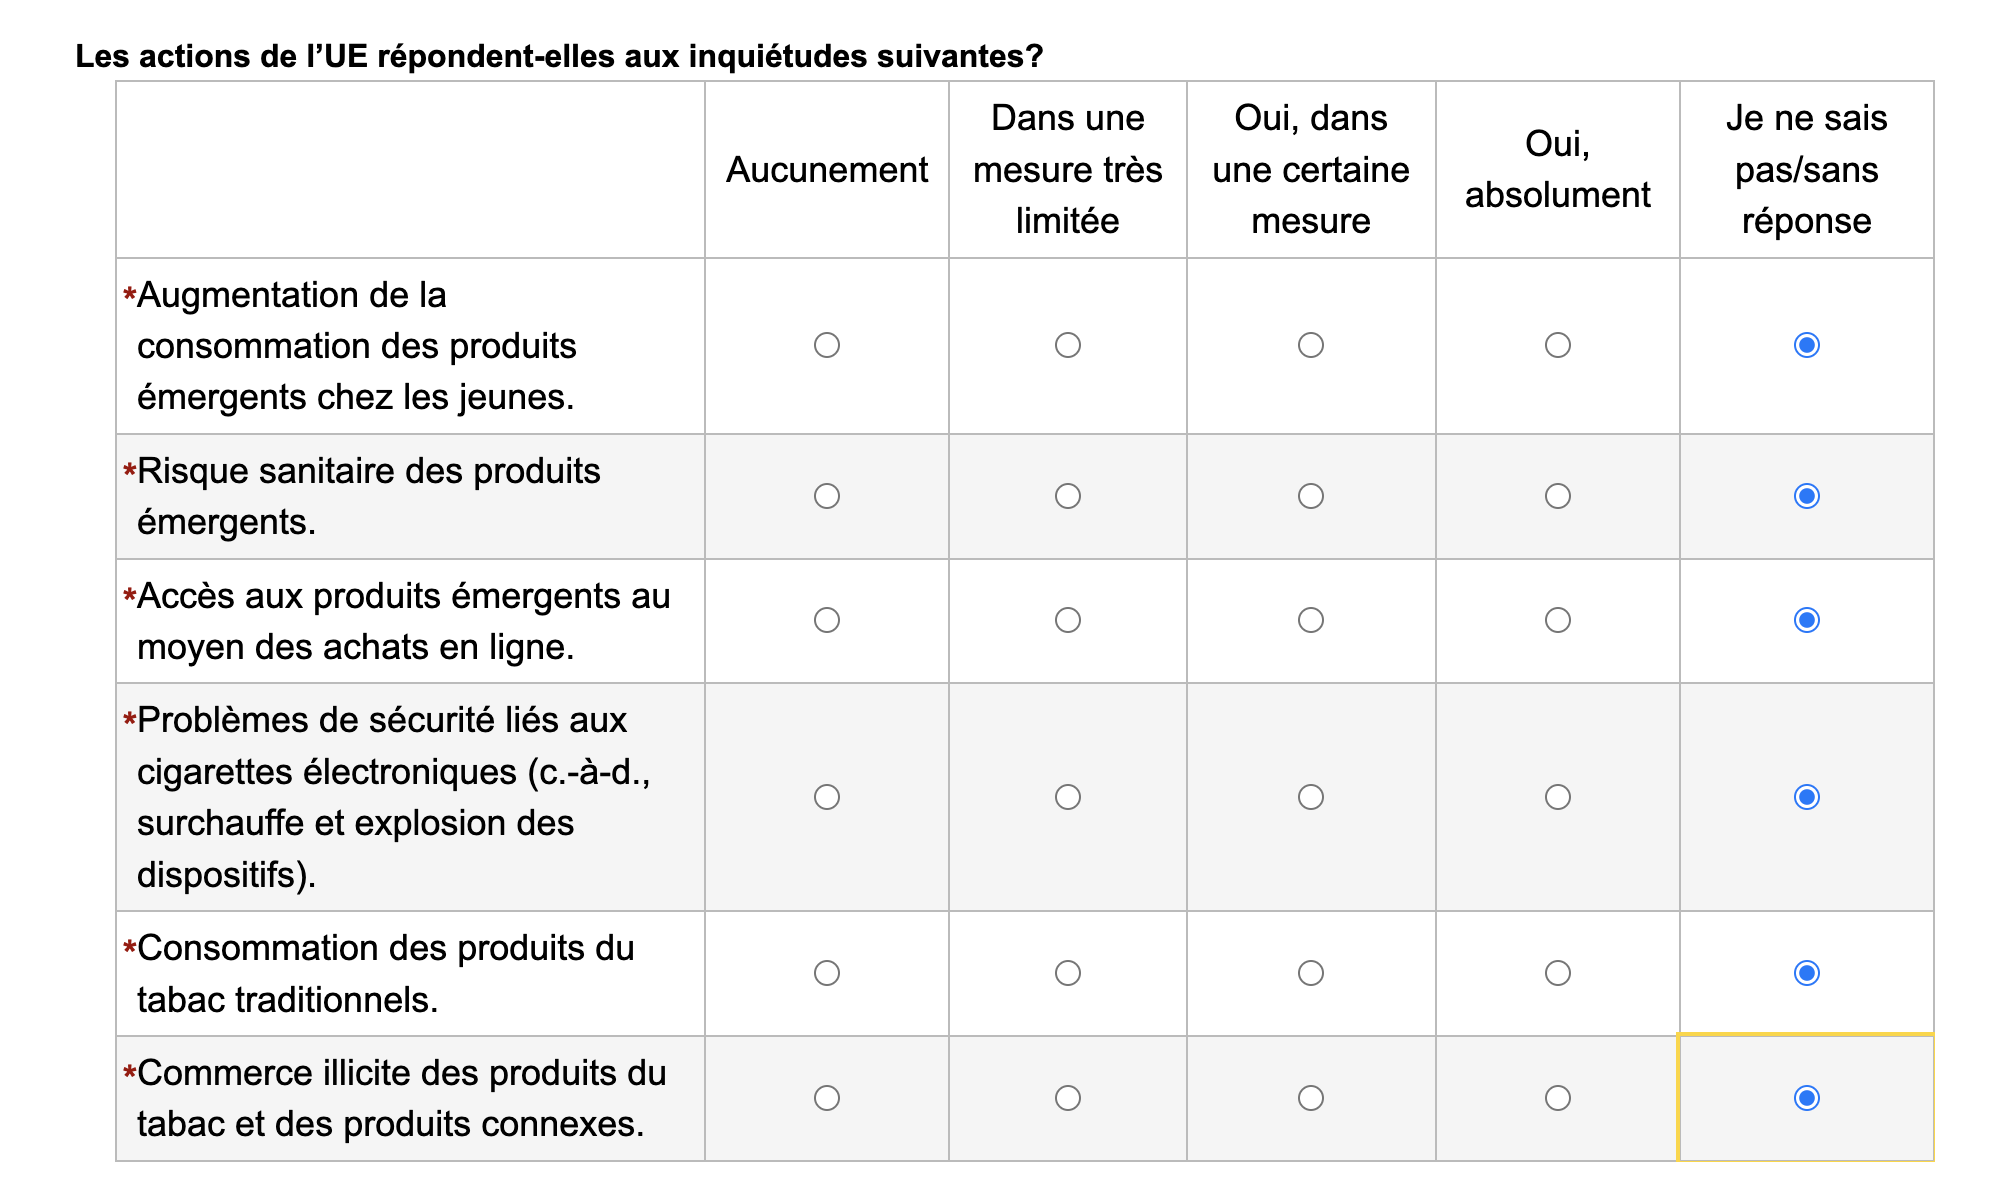2012x1194 pixels.
Task: Select 'Oui, absolument' for Problèmes de sécurité row
Action: point(1558,797)
